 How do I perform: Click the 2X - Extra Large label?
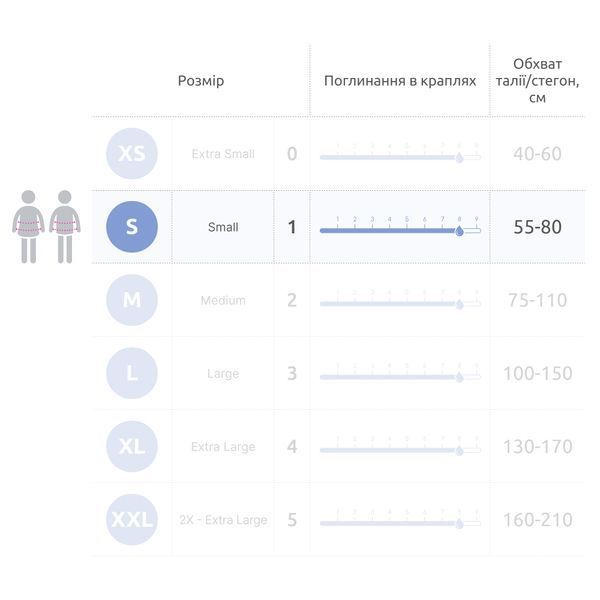point(223,520)
